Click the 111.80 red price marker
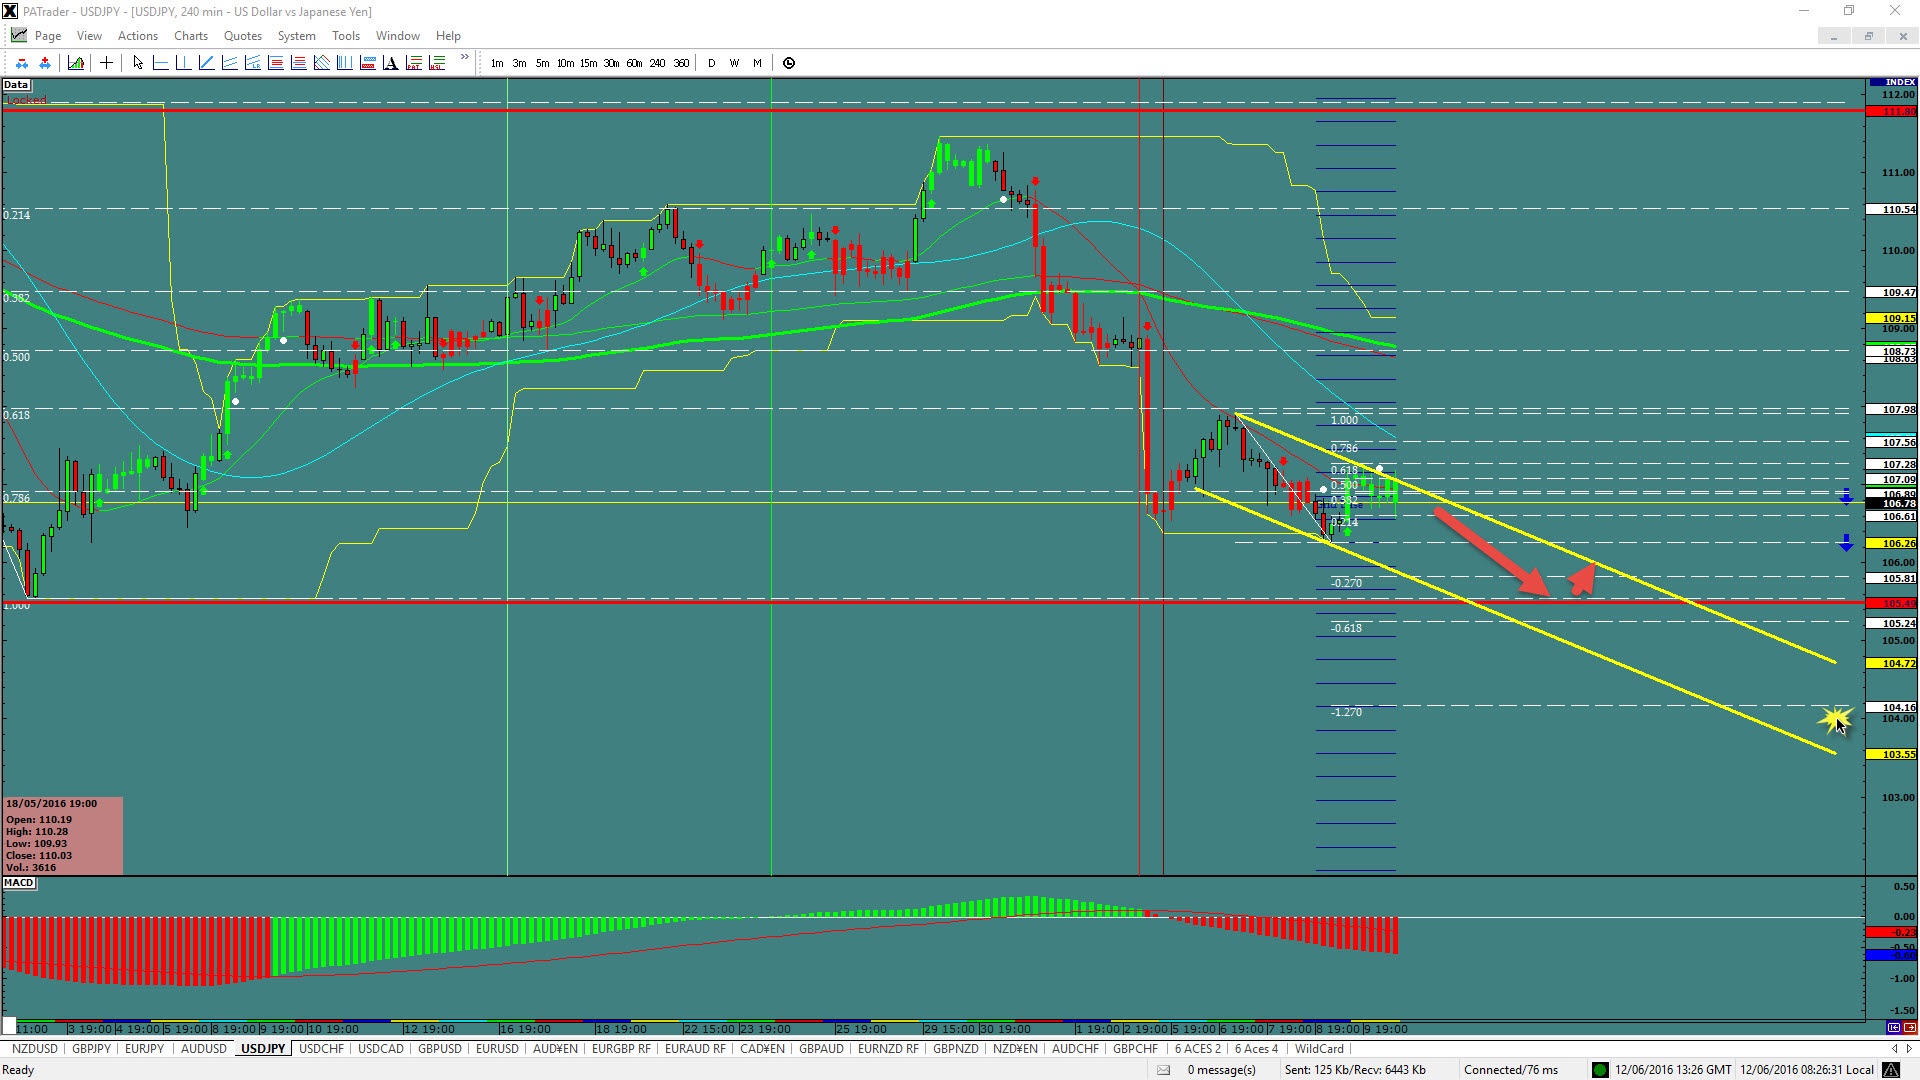This screenshot has height=1080, width=1920. pos(1892,111)
